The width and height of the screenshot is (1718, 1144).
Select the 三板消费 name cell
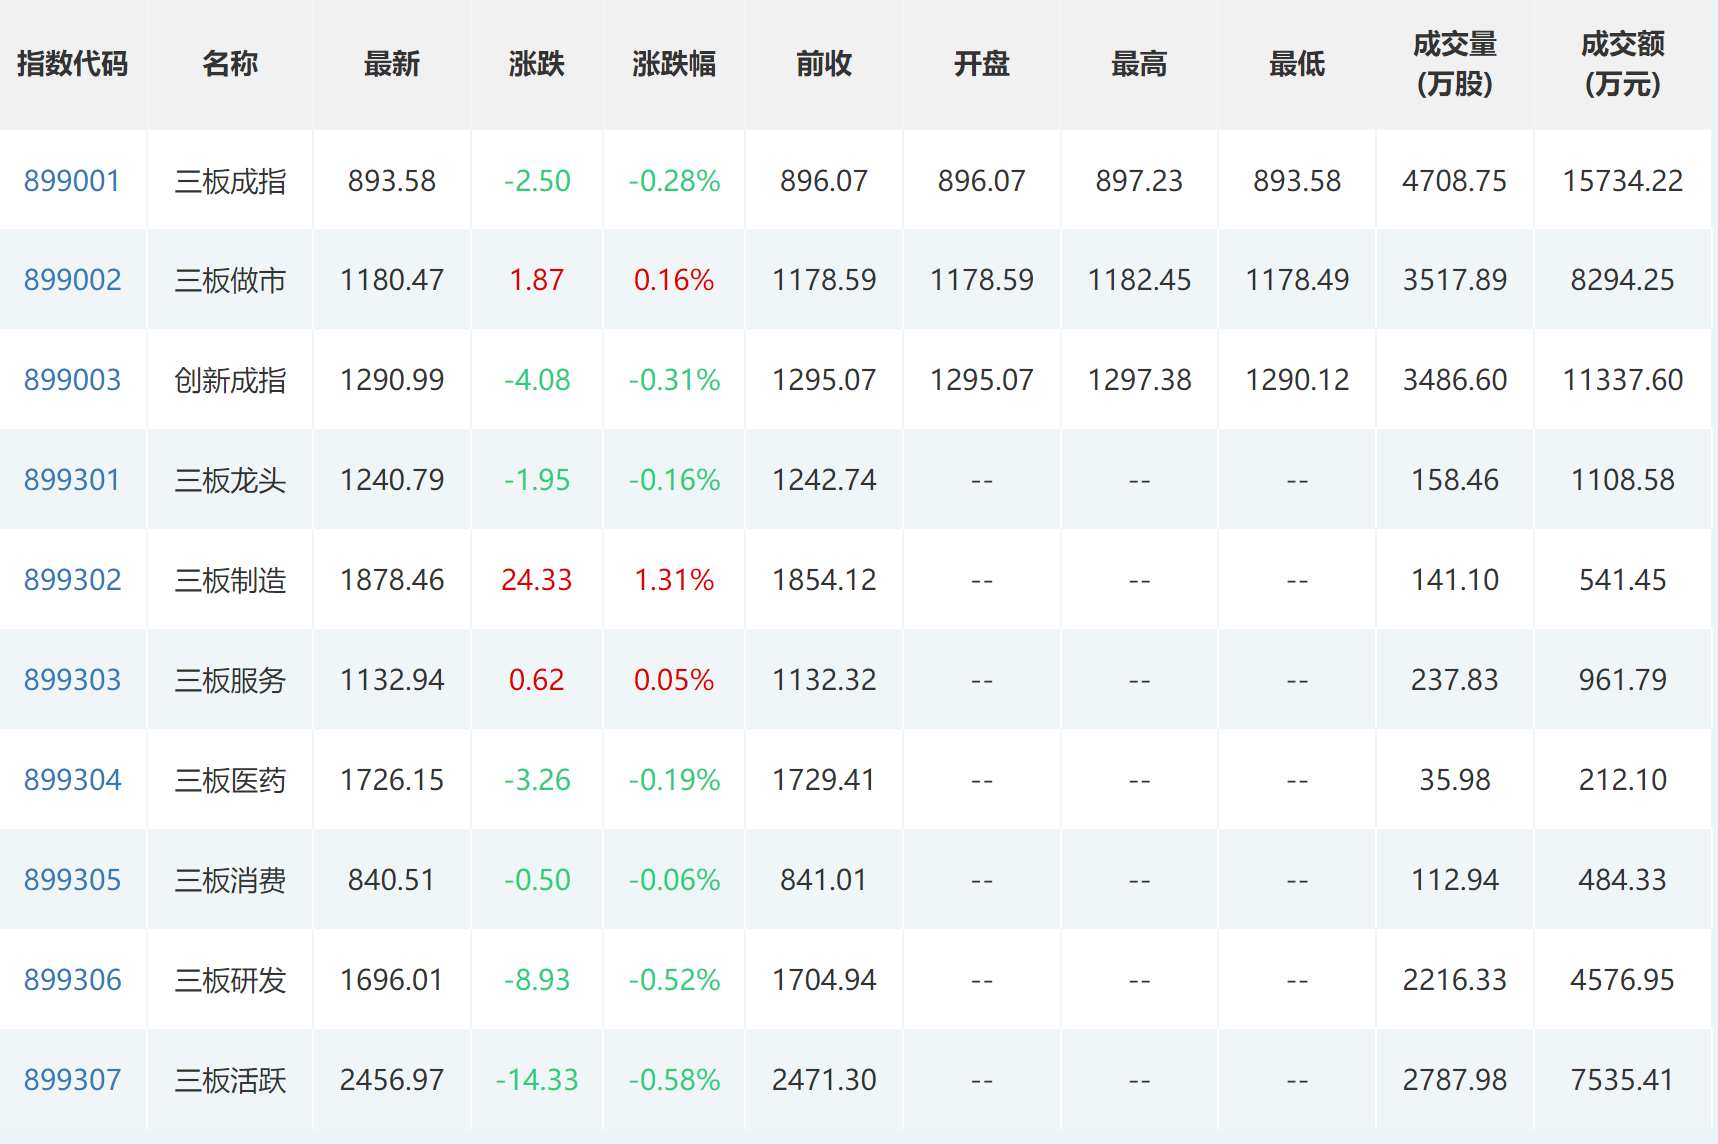click(230, 880)
